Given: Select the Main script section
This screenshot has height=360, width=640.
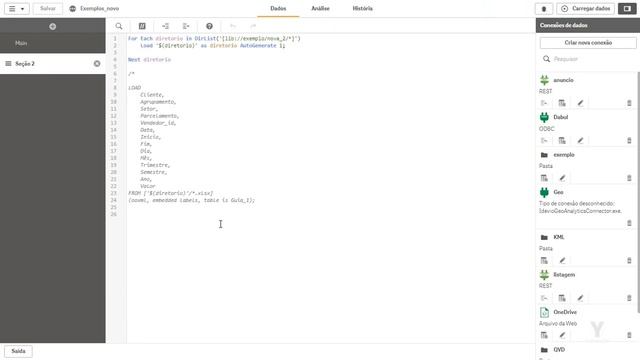Looking at the screenshot, I should pos(53,43).
